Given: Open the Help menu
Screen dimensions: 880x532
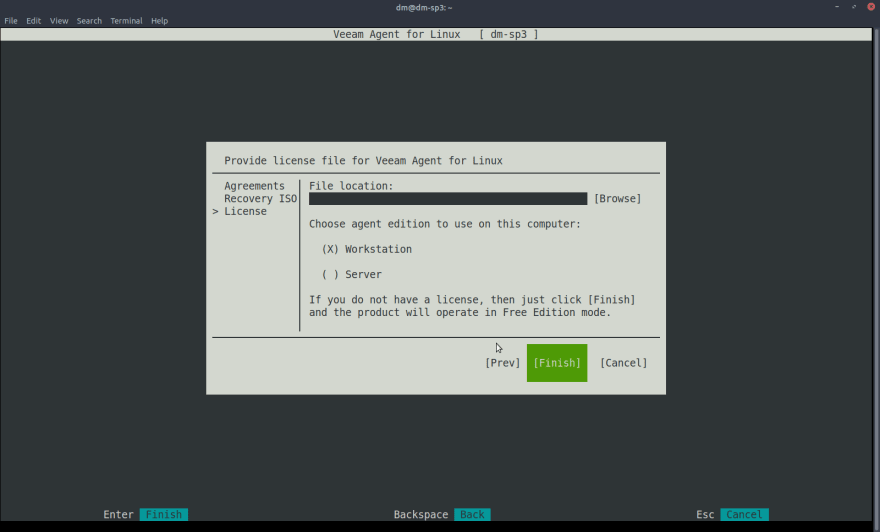Looking at the screenshot, I should coord(159,21).
